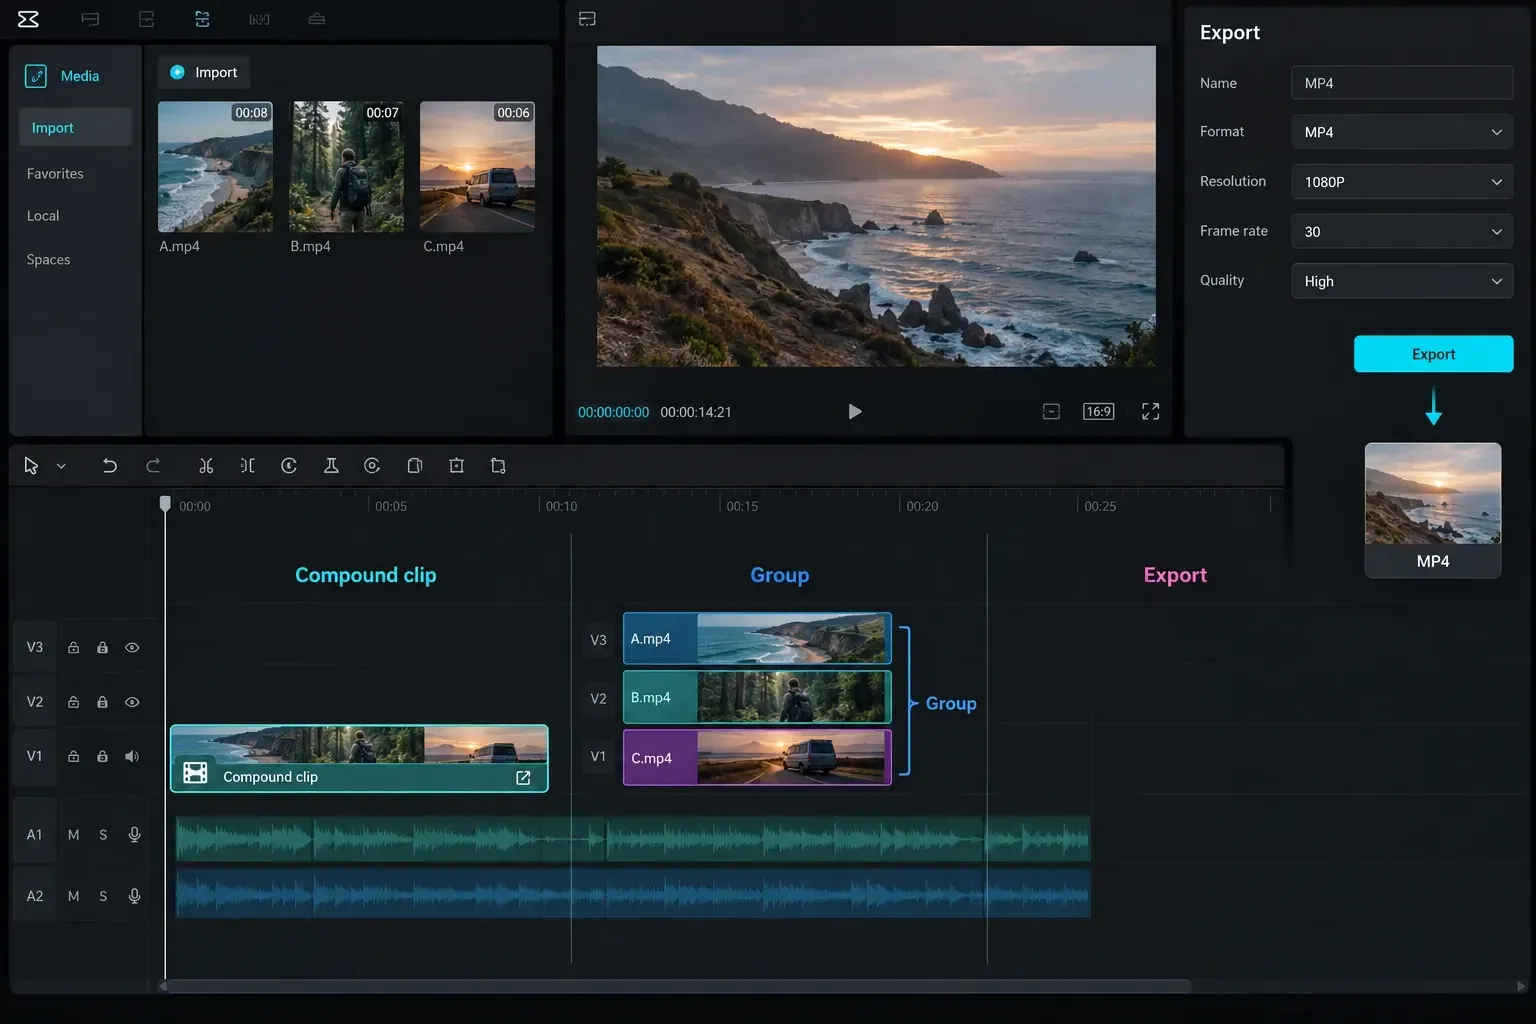Select Import in the sidebar

click(75, 128)
